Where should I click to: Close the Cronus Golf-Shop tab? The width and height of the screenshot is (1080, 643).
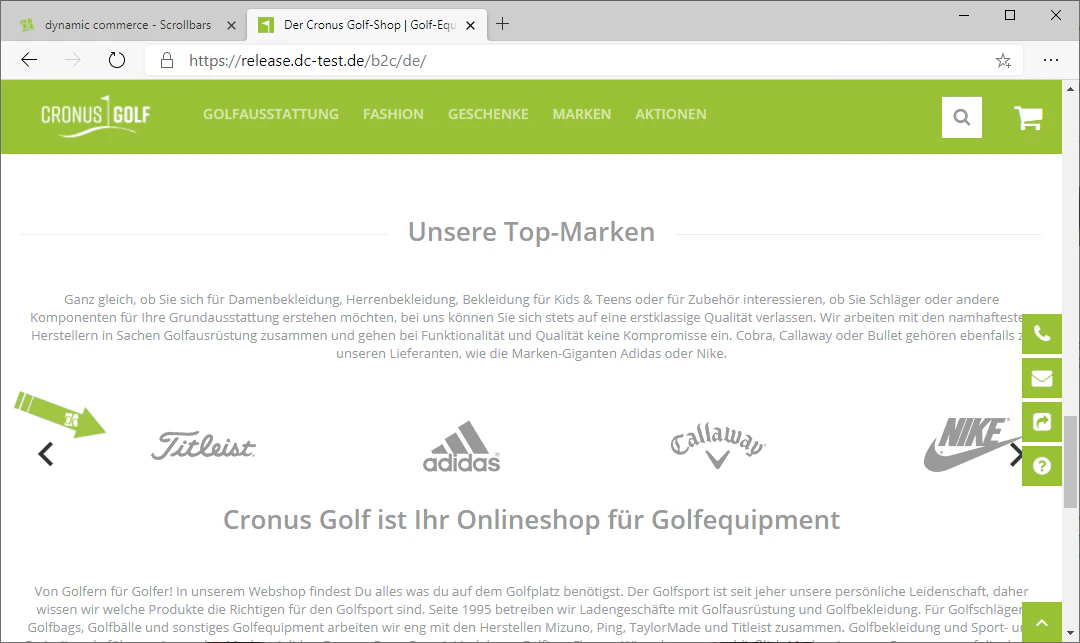coord(470,25)
